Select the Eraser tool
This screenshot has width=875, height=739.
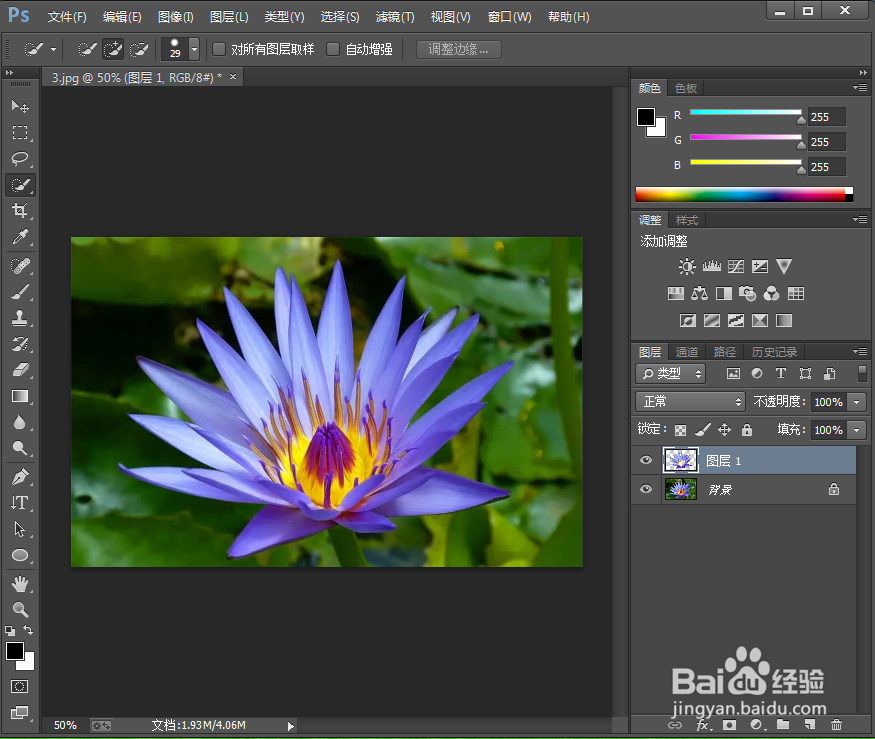[20, 370]
